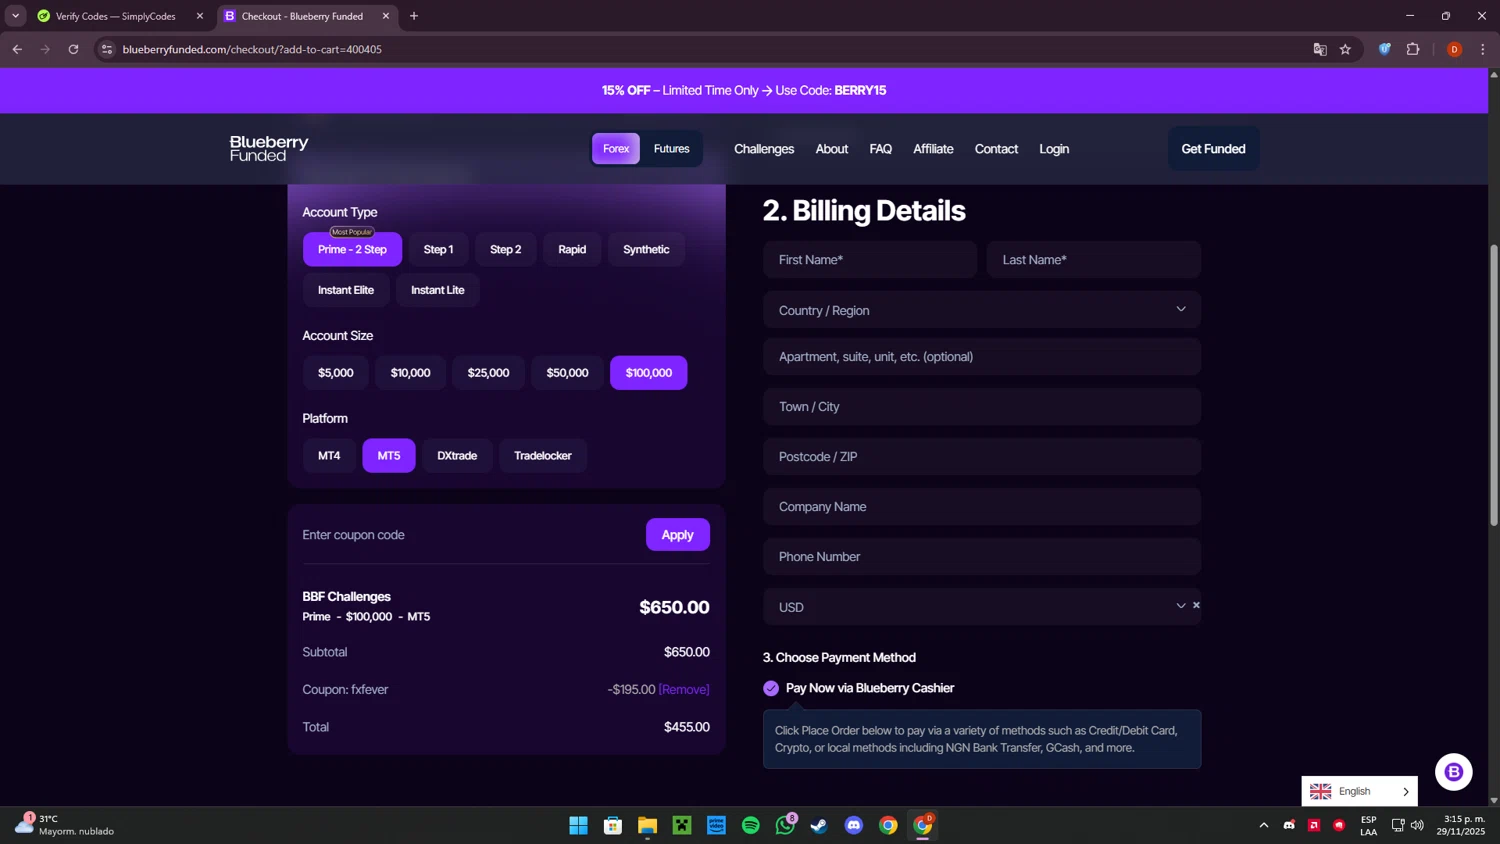Select the Prime - 2 Step account type
Screen dimensions: 1500x844
click(352, 249)
